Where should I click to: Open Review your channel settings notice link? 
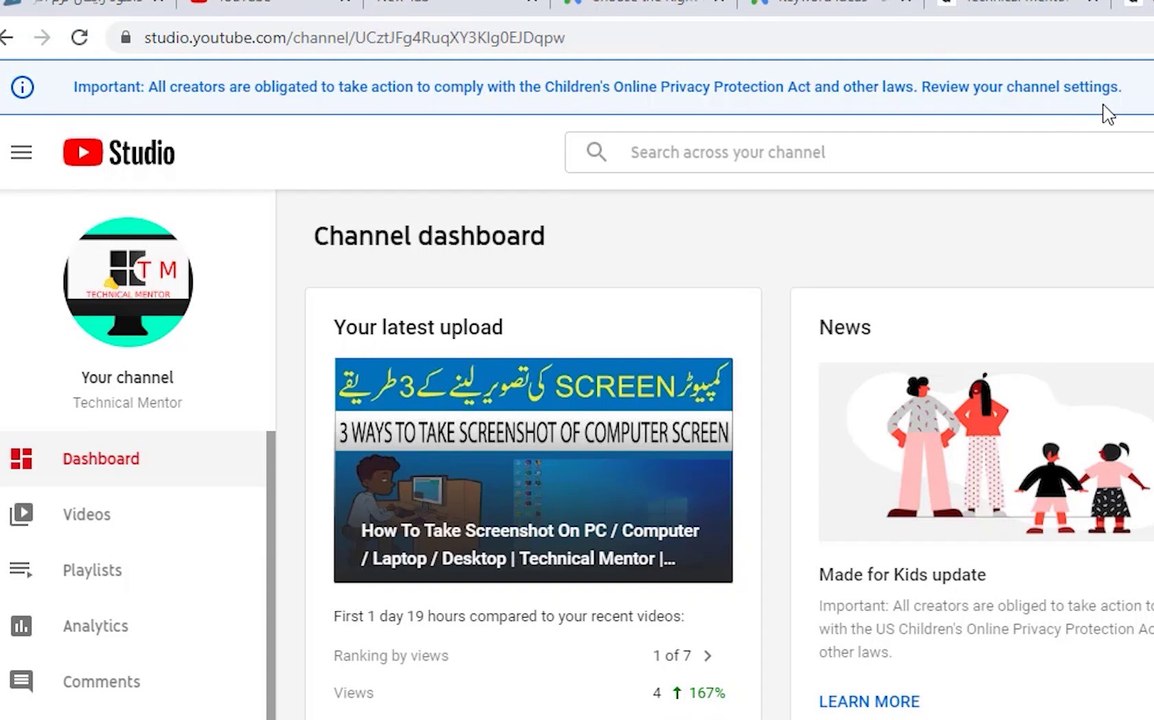pos(1021,87)
